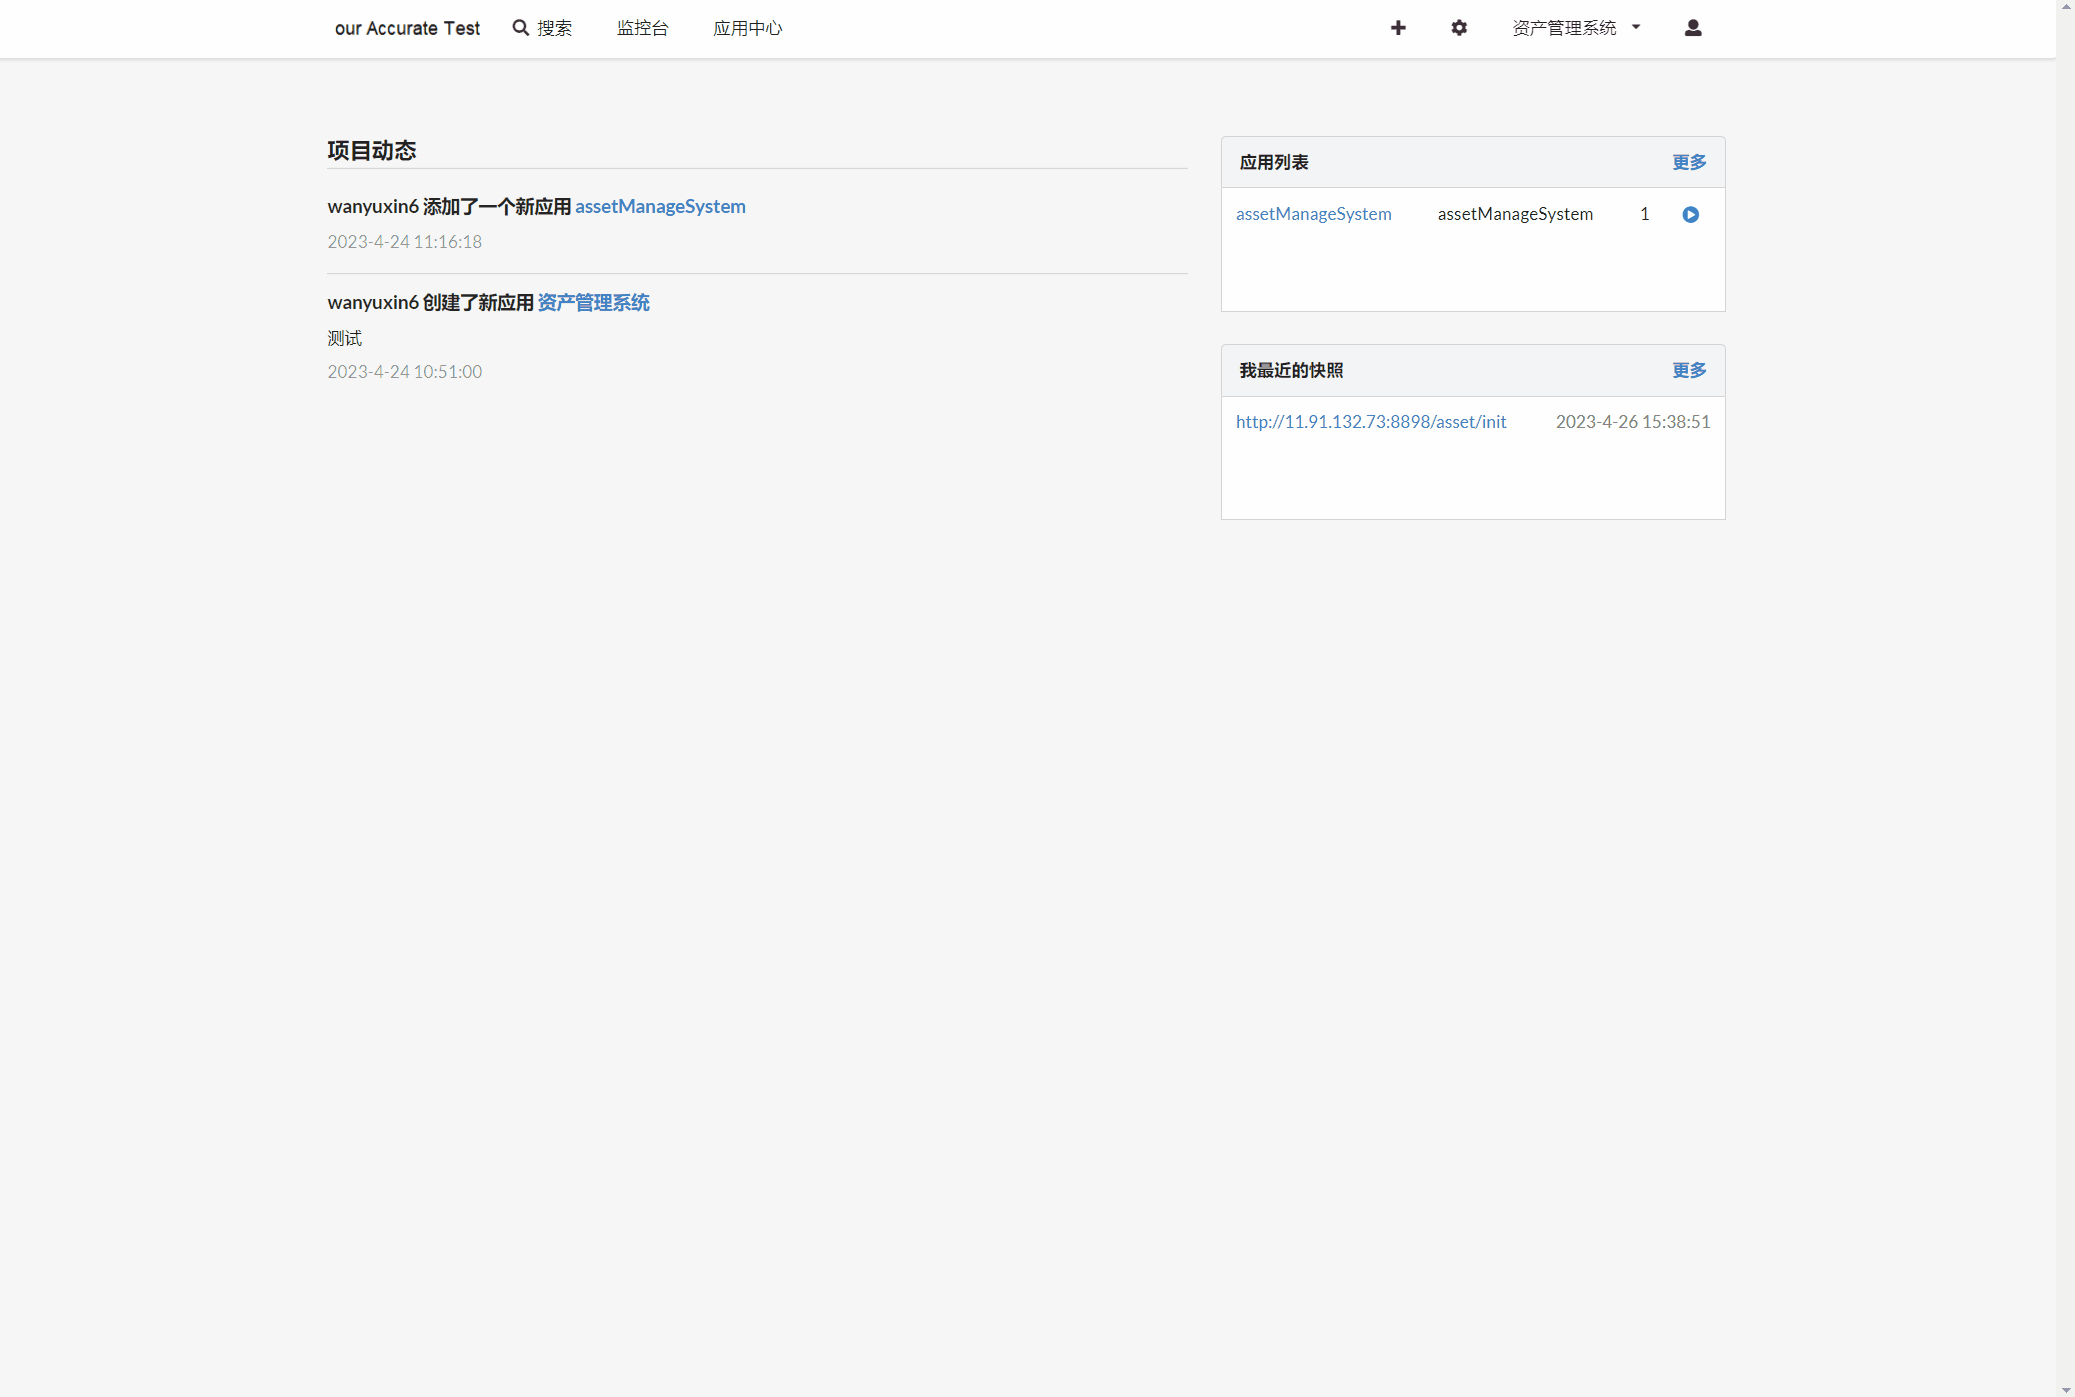Click the scrollbar down arrow
Image resolution: width=2075 pixels, height=1397 pixels.
(2066, 1389)
